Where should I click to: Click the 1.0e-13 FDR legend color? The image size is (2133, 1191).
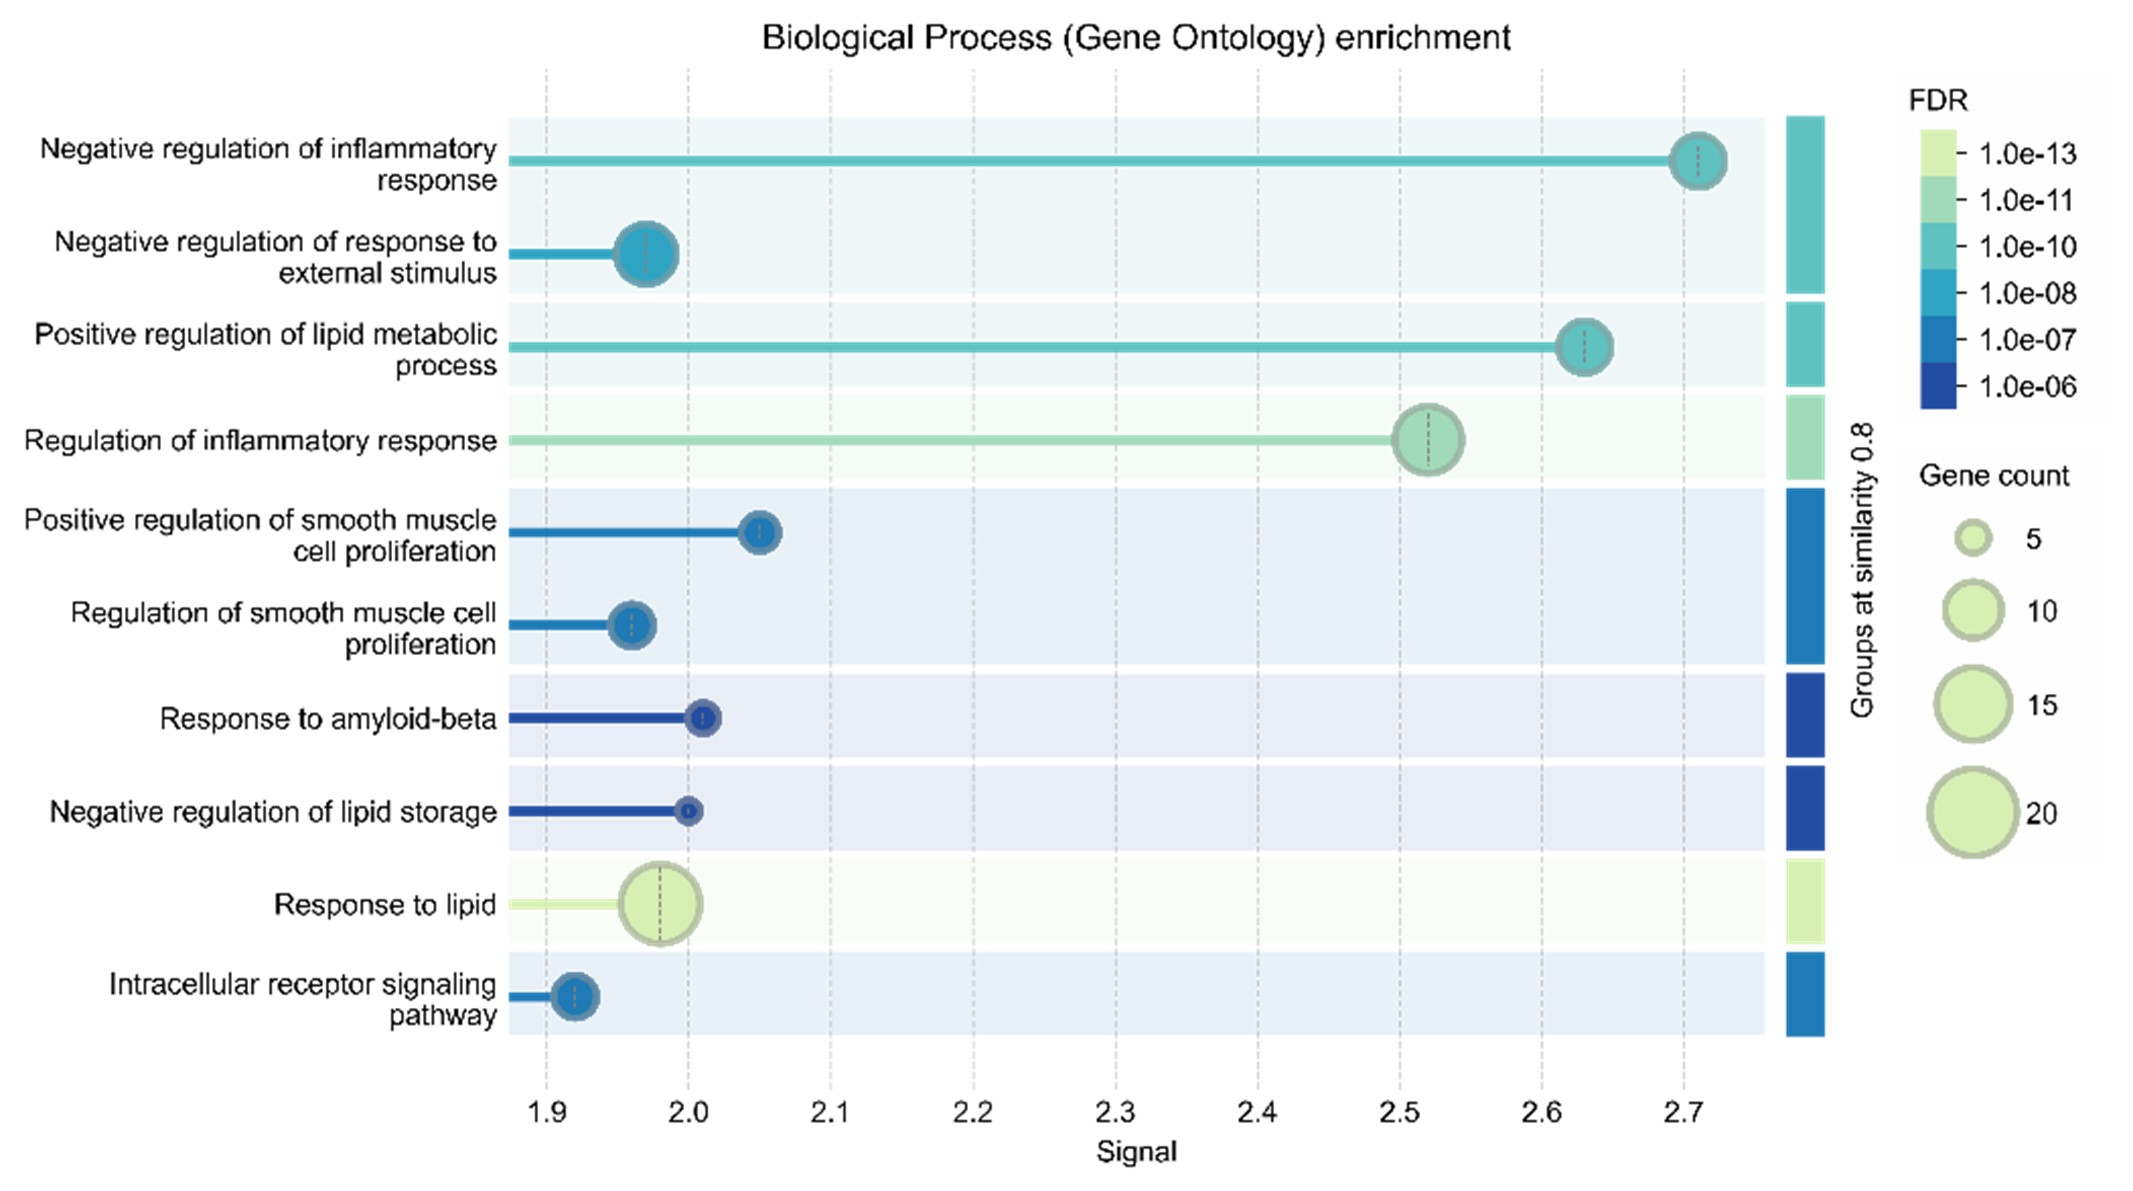[1938, 153]
